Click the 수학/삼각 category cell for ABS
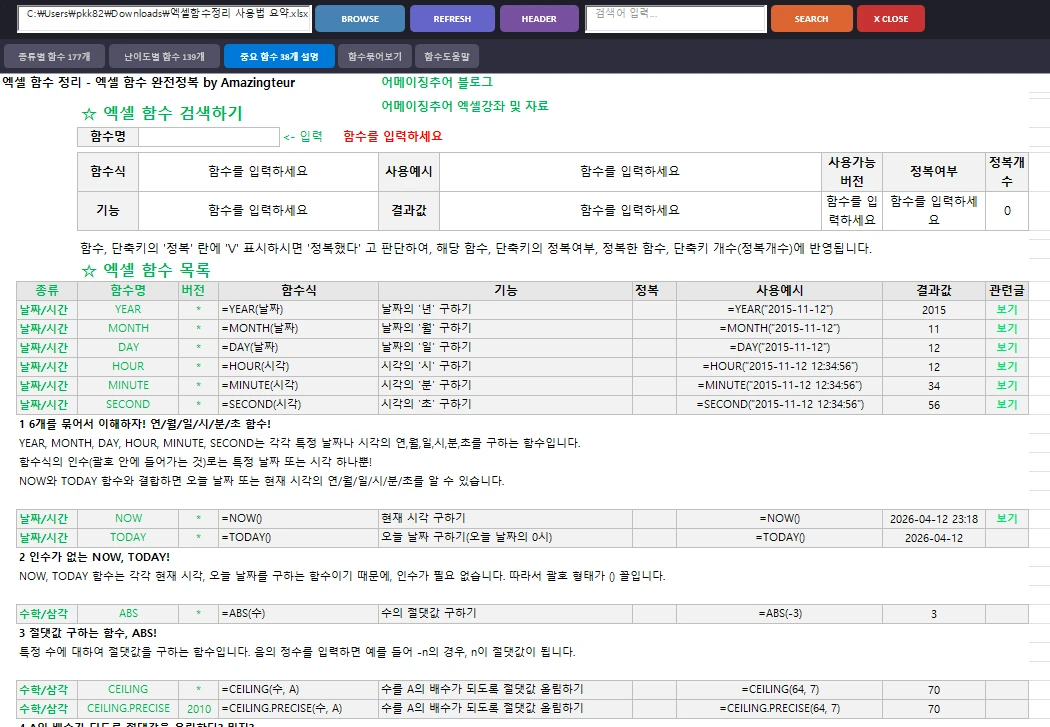This screenshot has height=727, width=1050. coord(47,613)
